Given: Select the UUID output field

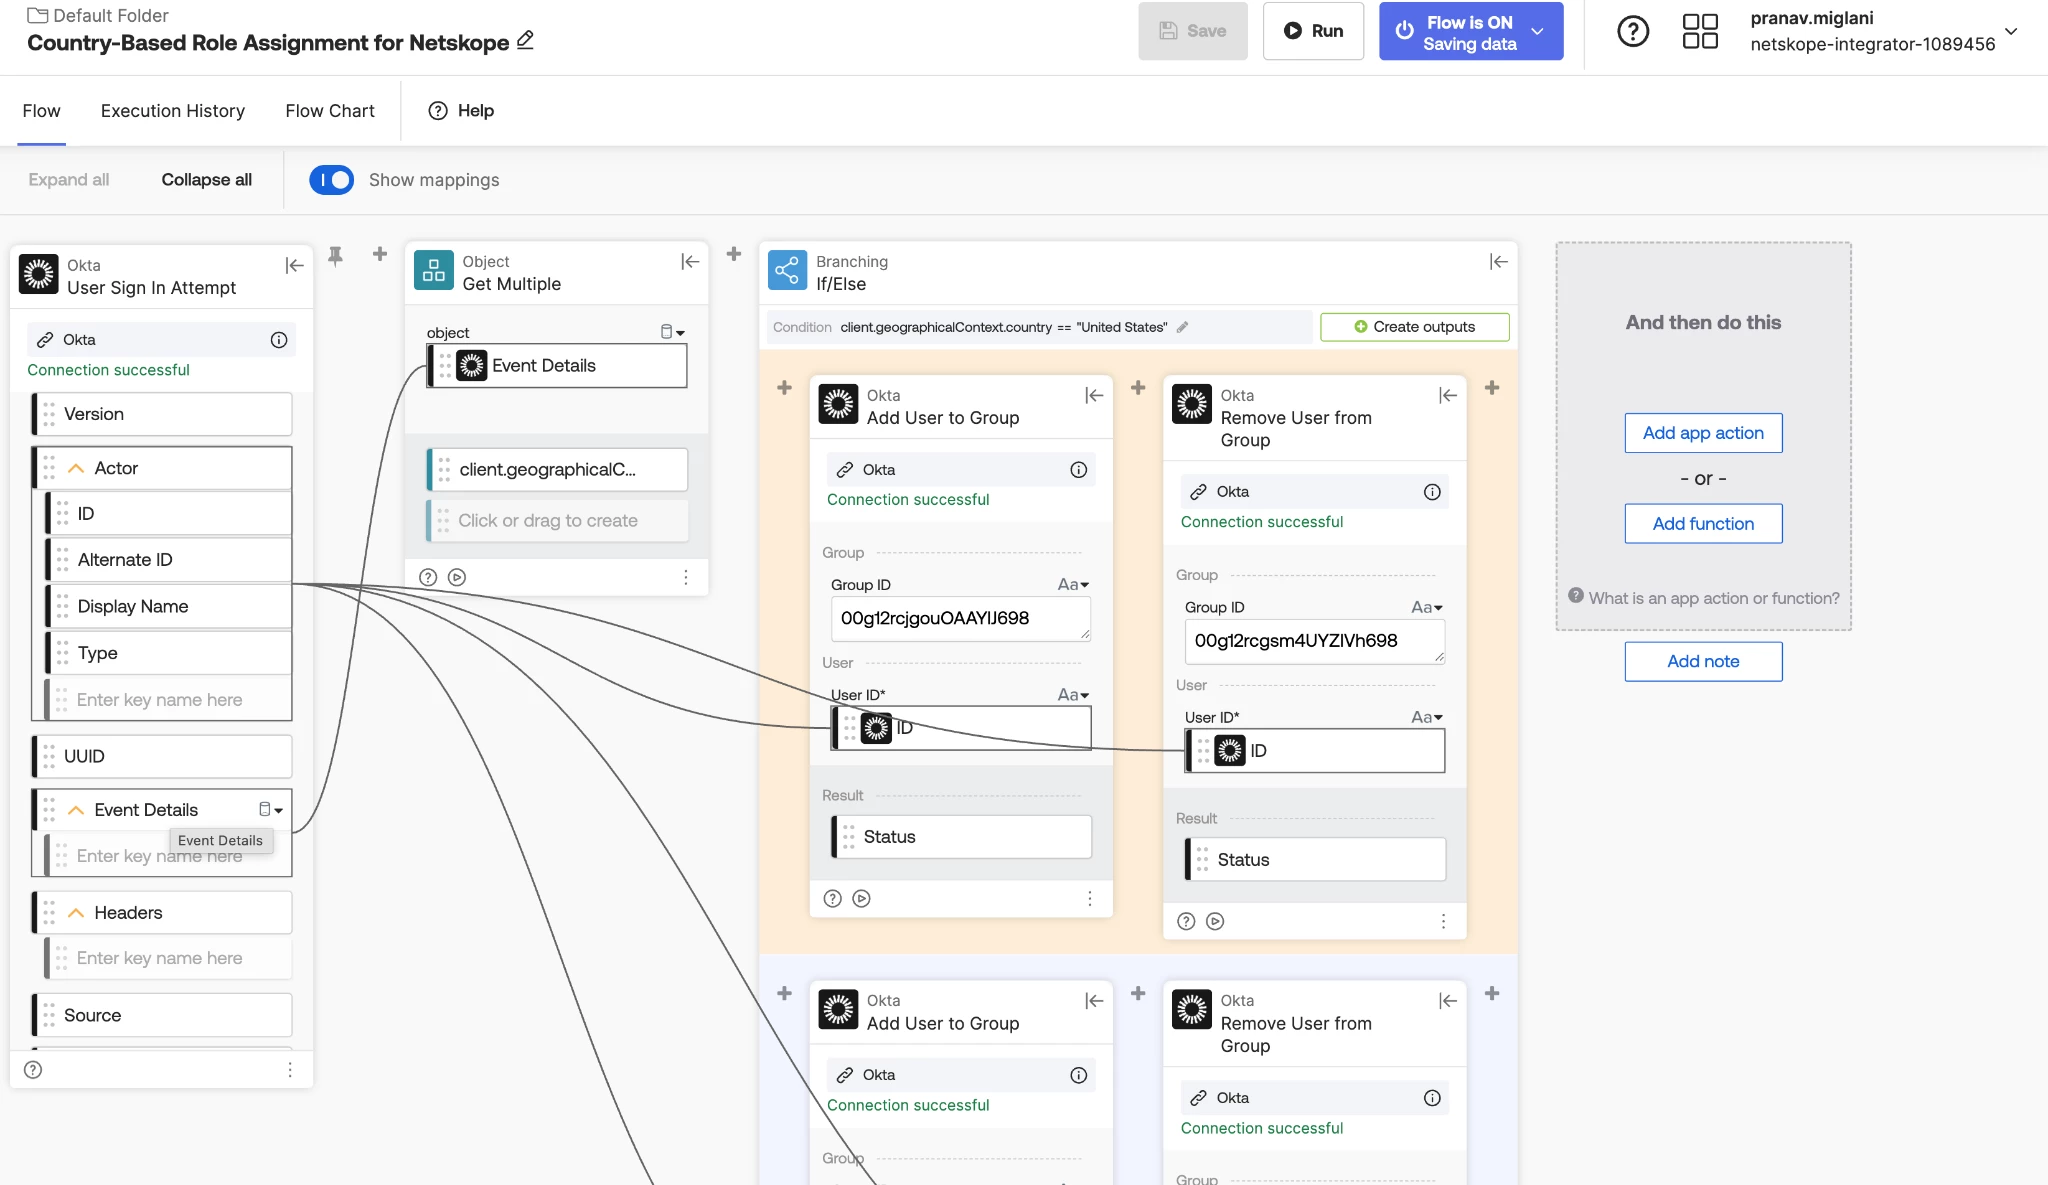Looking at the screenshot, I should click(161, 757).
